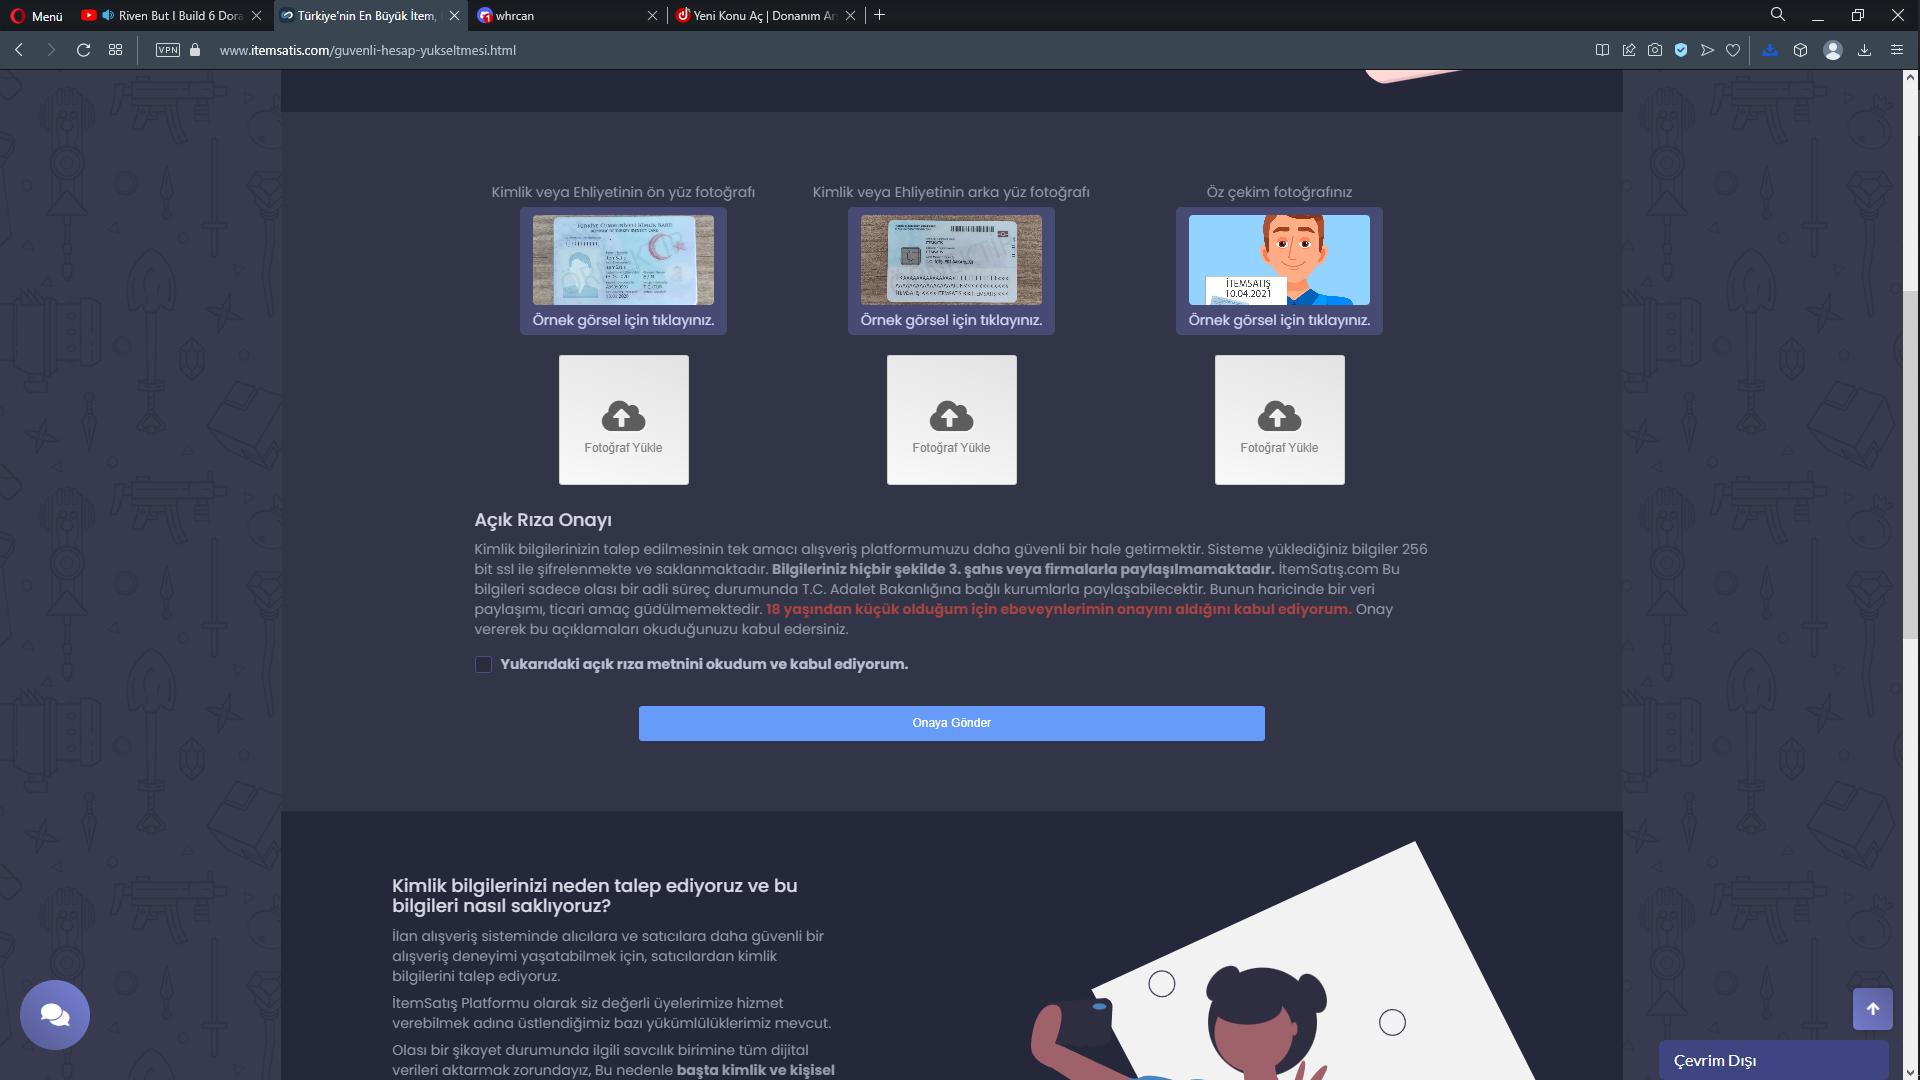Open the Opera profile account icon

pos(1832,50)
